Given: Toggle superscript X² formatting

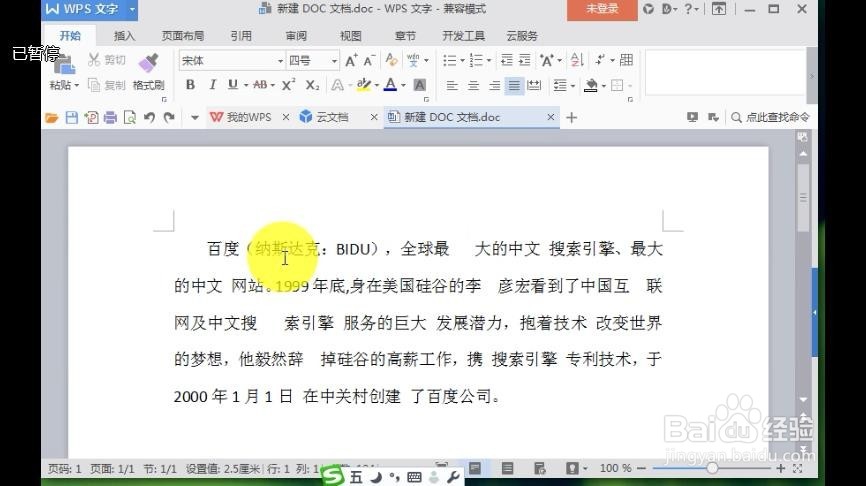Looking at the screenshot, I should (x=288, y=84).
